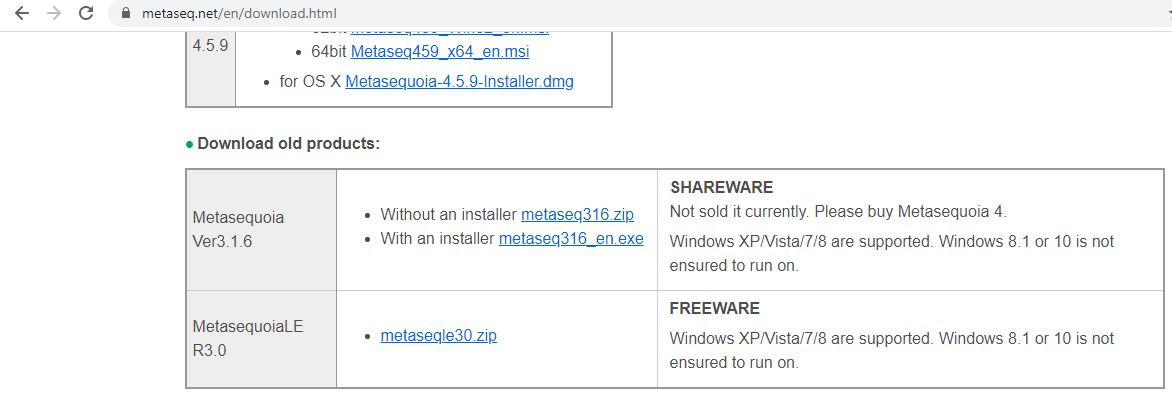1172x397 pixels.
Task: Reload the page with the refresh icon
Action: [86, 13]
